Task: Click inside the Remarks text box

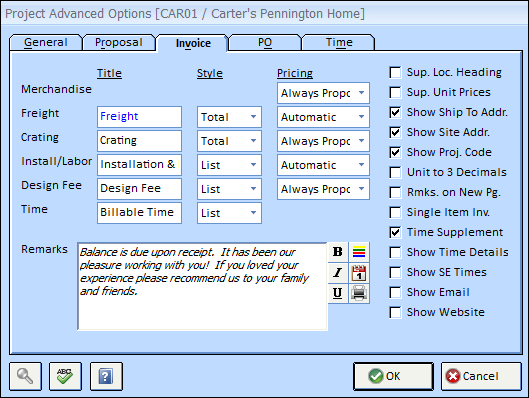Action: click(202, 286)
